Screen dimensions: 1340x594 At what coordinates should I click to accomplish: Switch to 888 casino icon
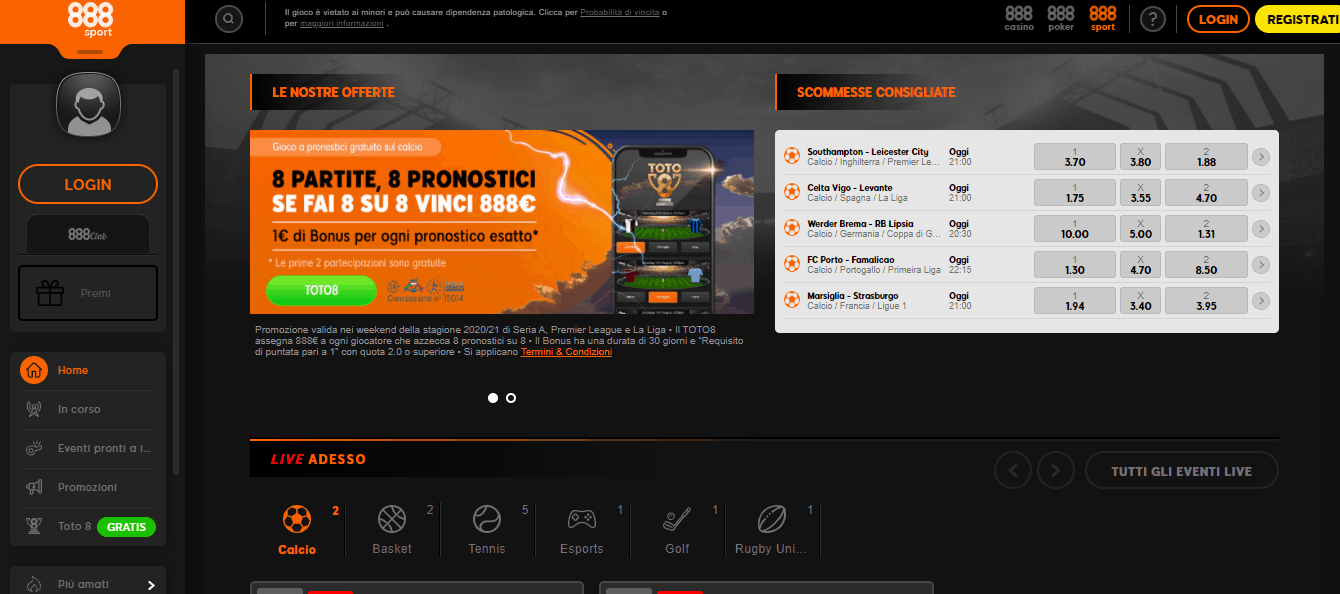tap(1019, 19)
